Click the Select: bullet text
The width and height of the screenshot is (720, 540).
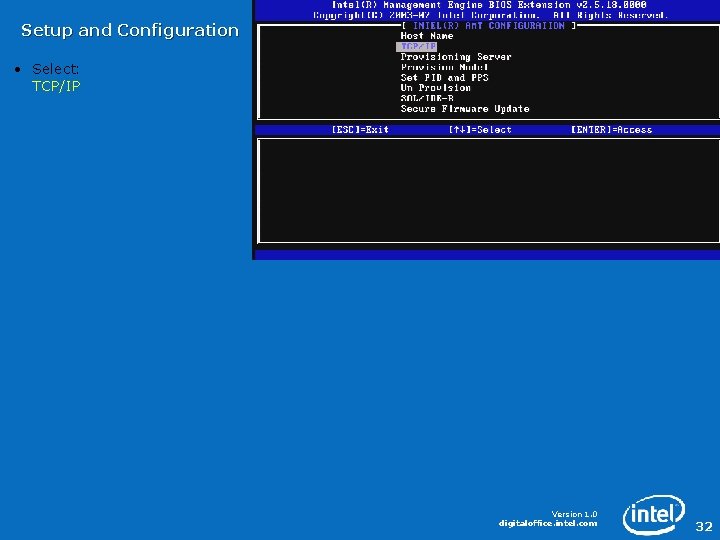[55, 69]
